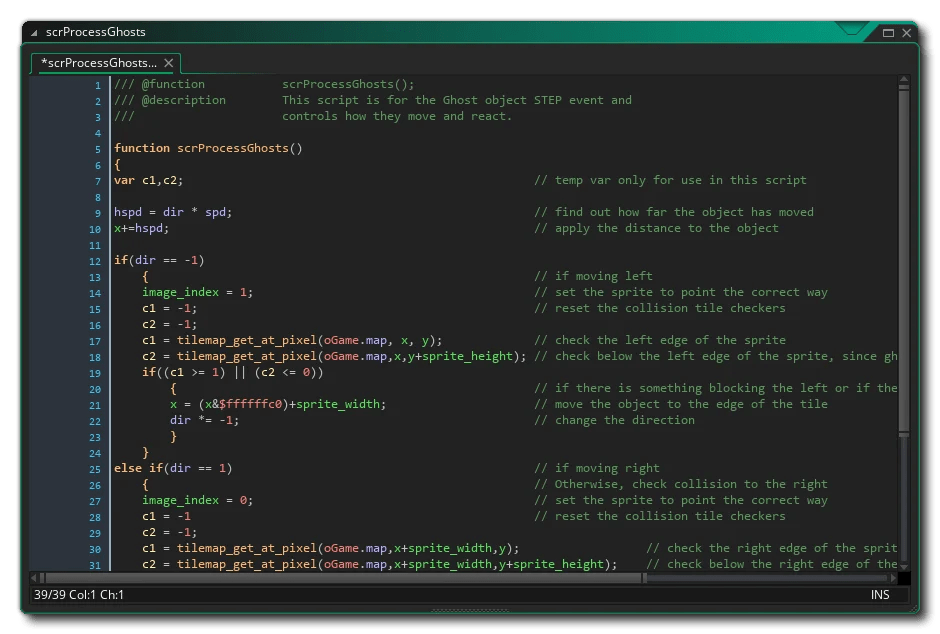Screen dimensions: 940x634
Task: Click the '@function' doc tag
Action: tap(173, 84)
